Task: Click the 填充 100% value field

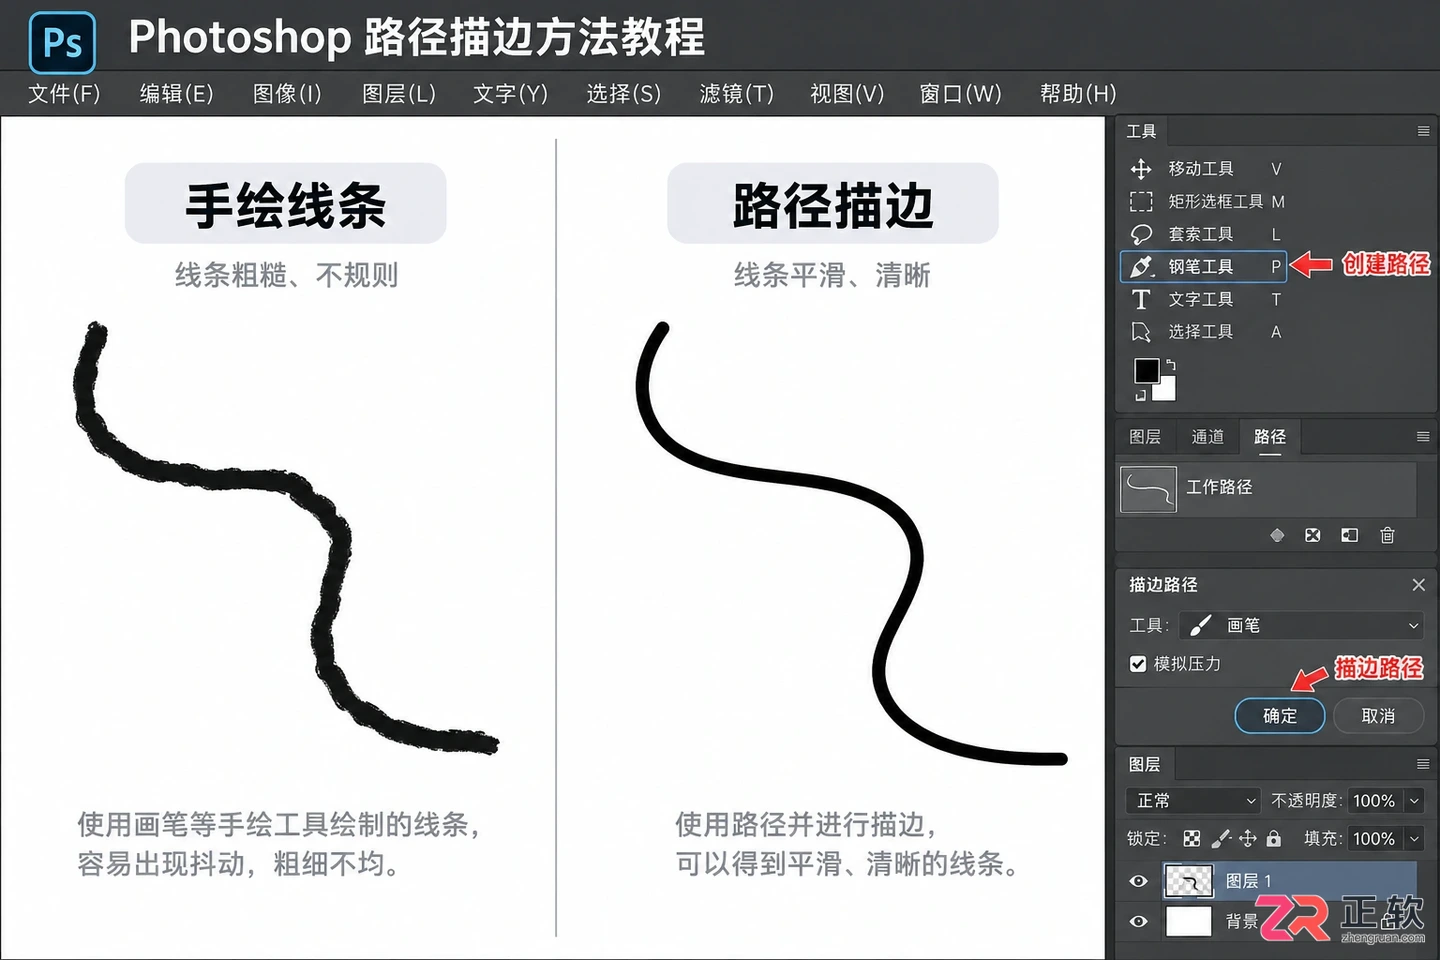Action: [1374, 839]
